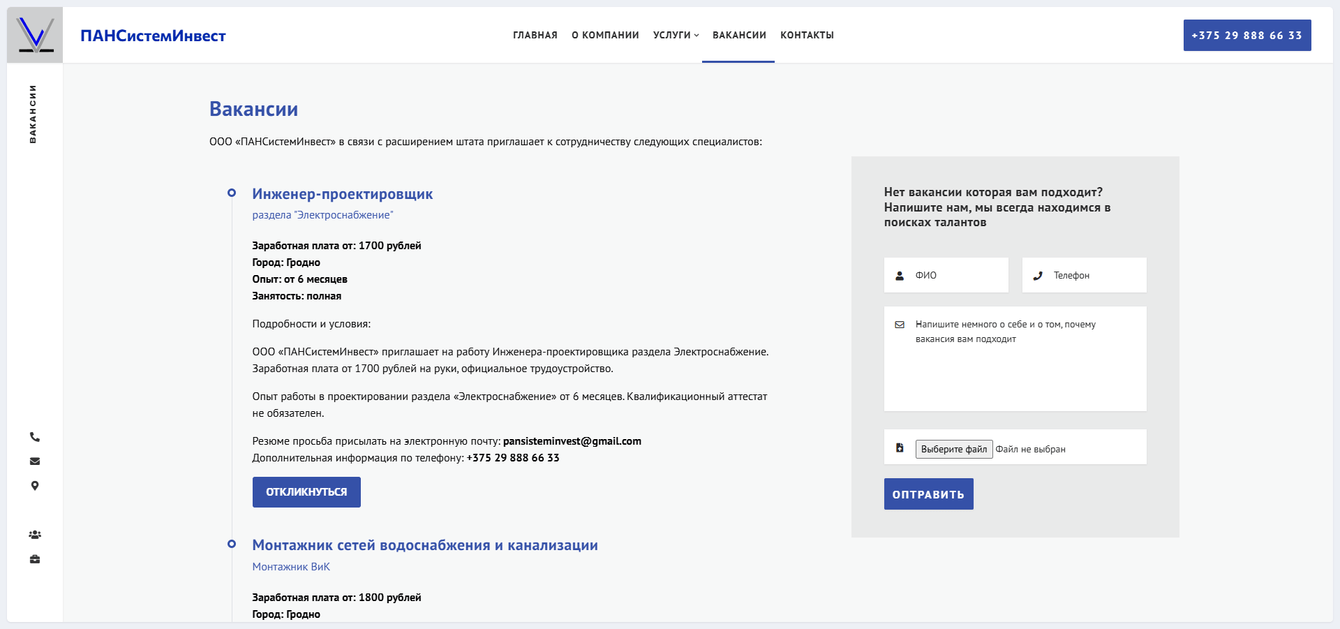This screenshot has width=1340, height=629.
Task: Click the phone icon in the left sidebar
Action: [35, 437]
